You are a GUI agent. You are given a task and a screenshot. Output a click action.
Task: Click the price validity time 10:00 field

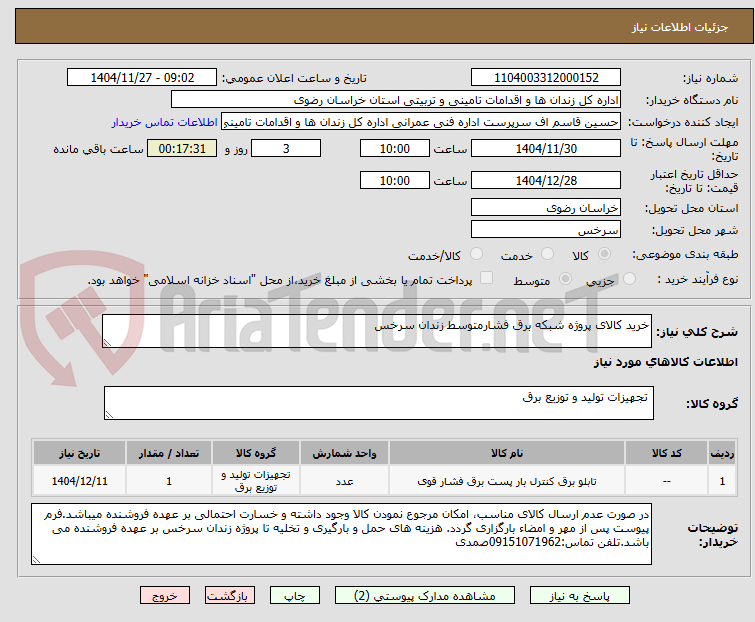(394, 180)
